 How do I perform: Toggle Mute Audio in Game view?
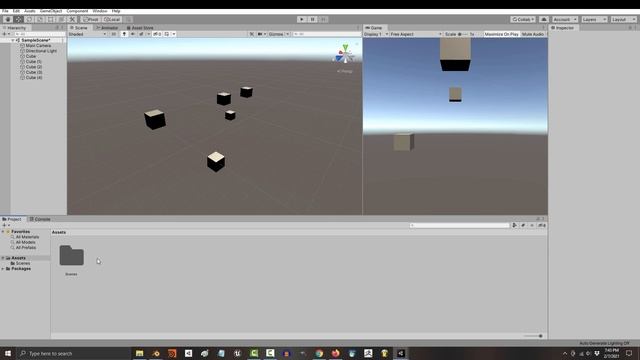(533, 34)
